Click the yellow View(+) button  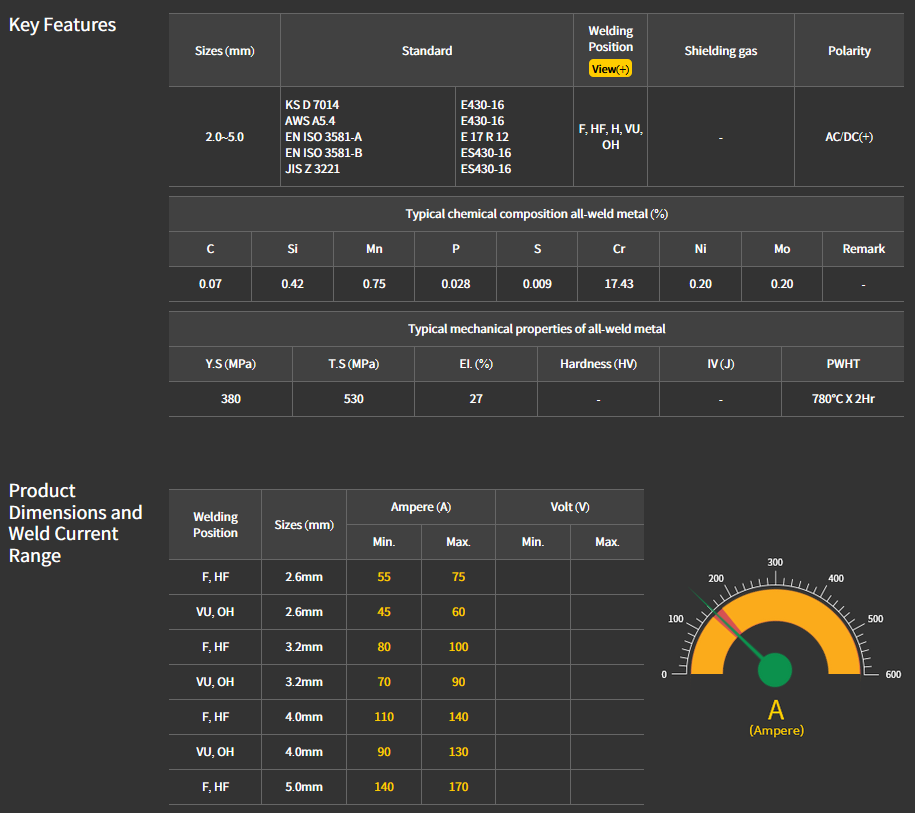click(x=610, y=69)
